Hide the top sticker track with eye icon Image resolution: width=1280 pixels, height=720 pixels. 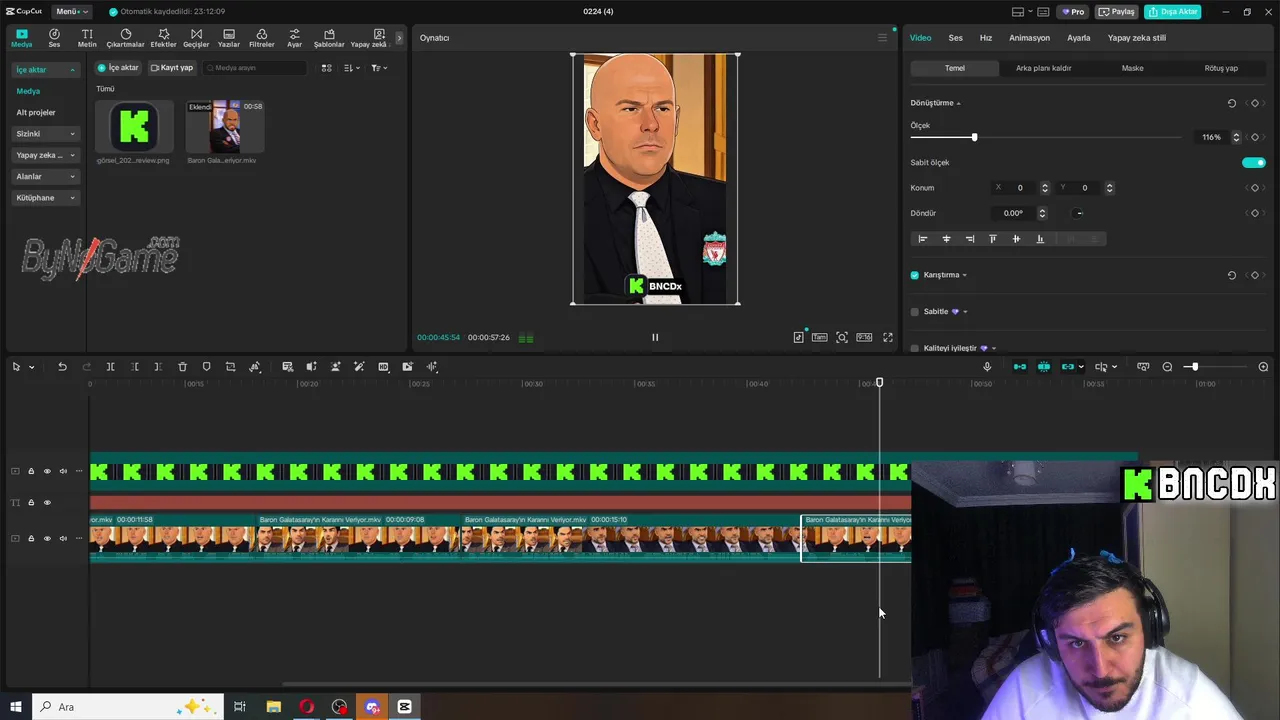point(47,471)
